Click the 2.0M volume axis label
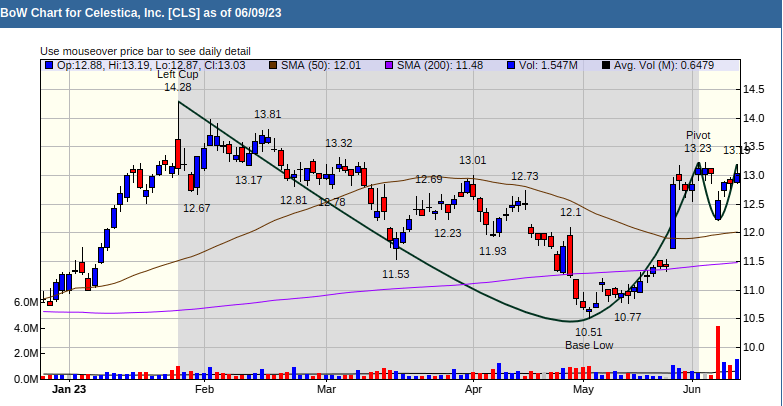Screen dimensions: 783x406 tap(26, 354)
